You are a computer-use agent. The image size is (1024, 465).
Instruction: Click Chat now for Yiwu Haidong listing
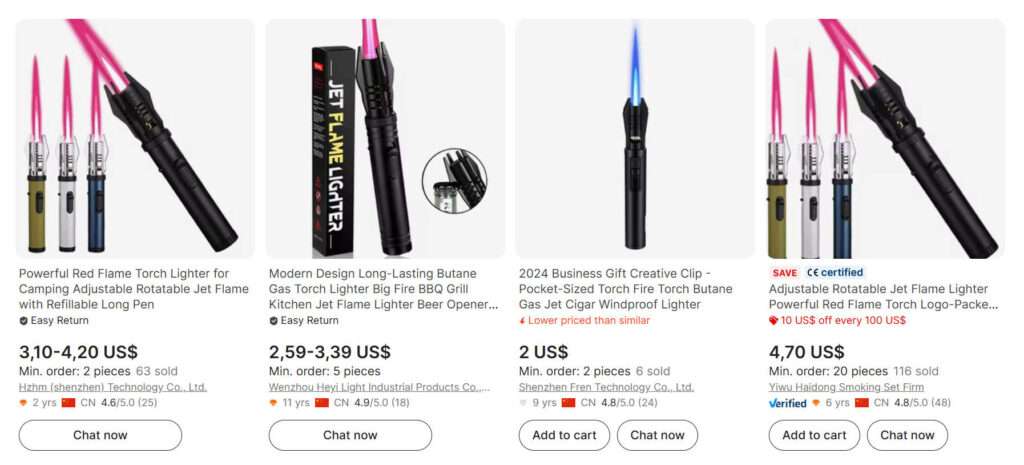[907, 435]
